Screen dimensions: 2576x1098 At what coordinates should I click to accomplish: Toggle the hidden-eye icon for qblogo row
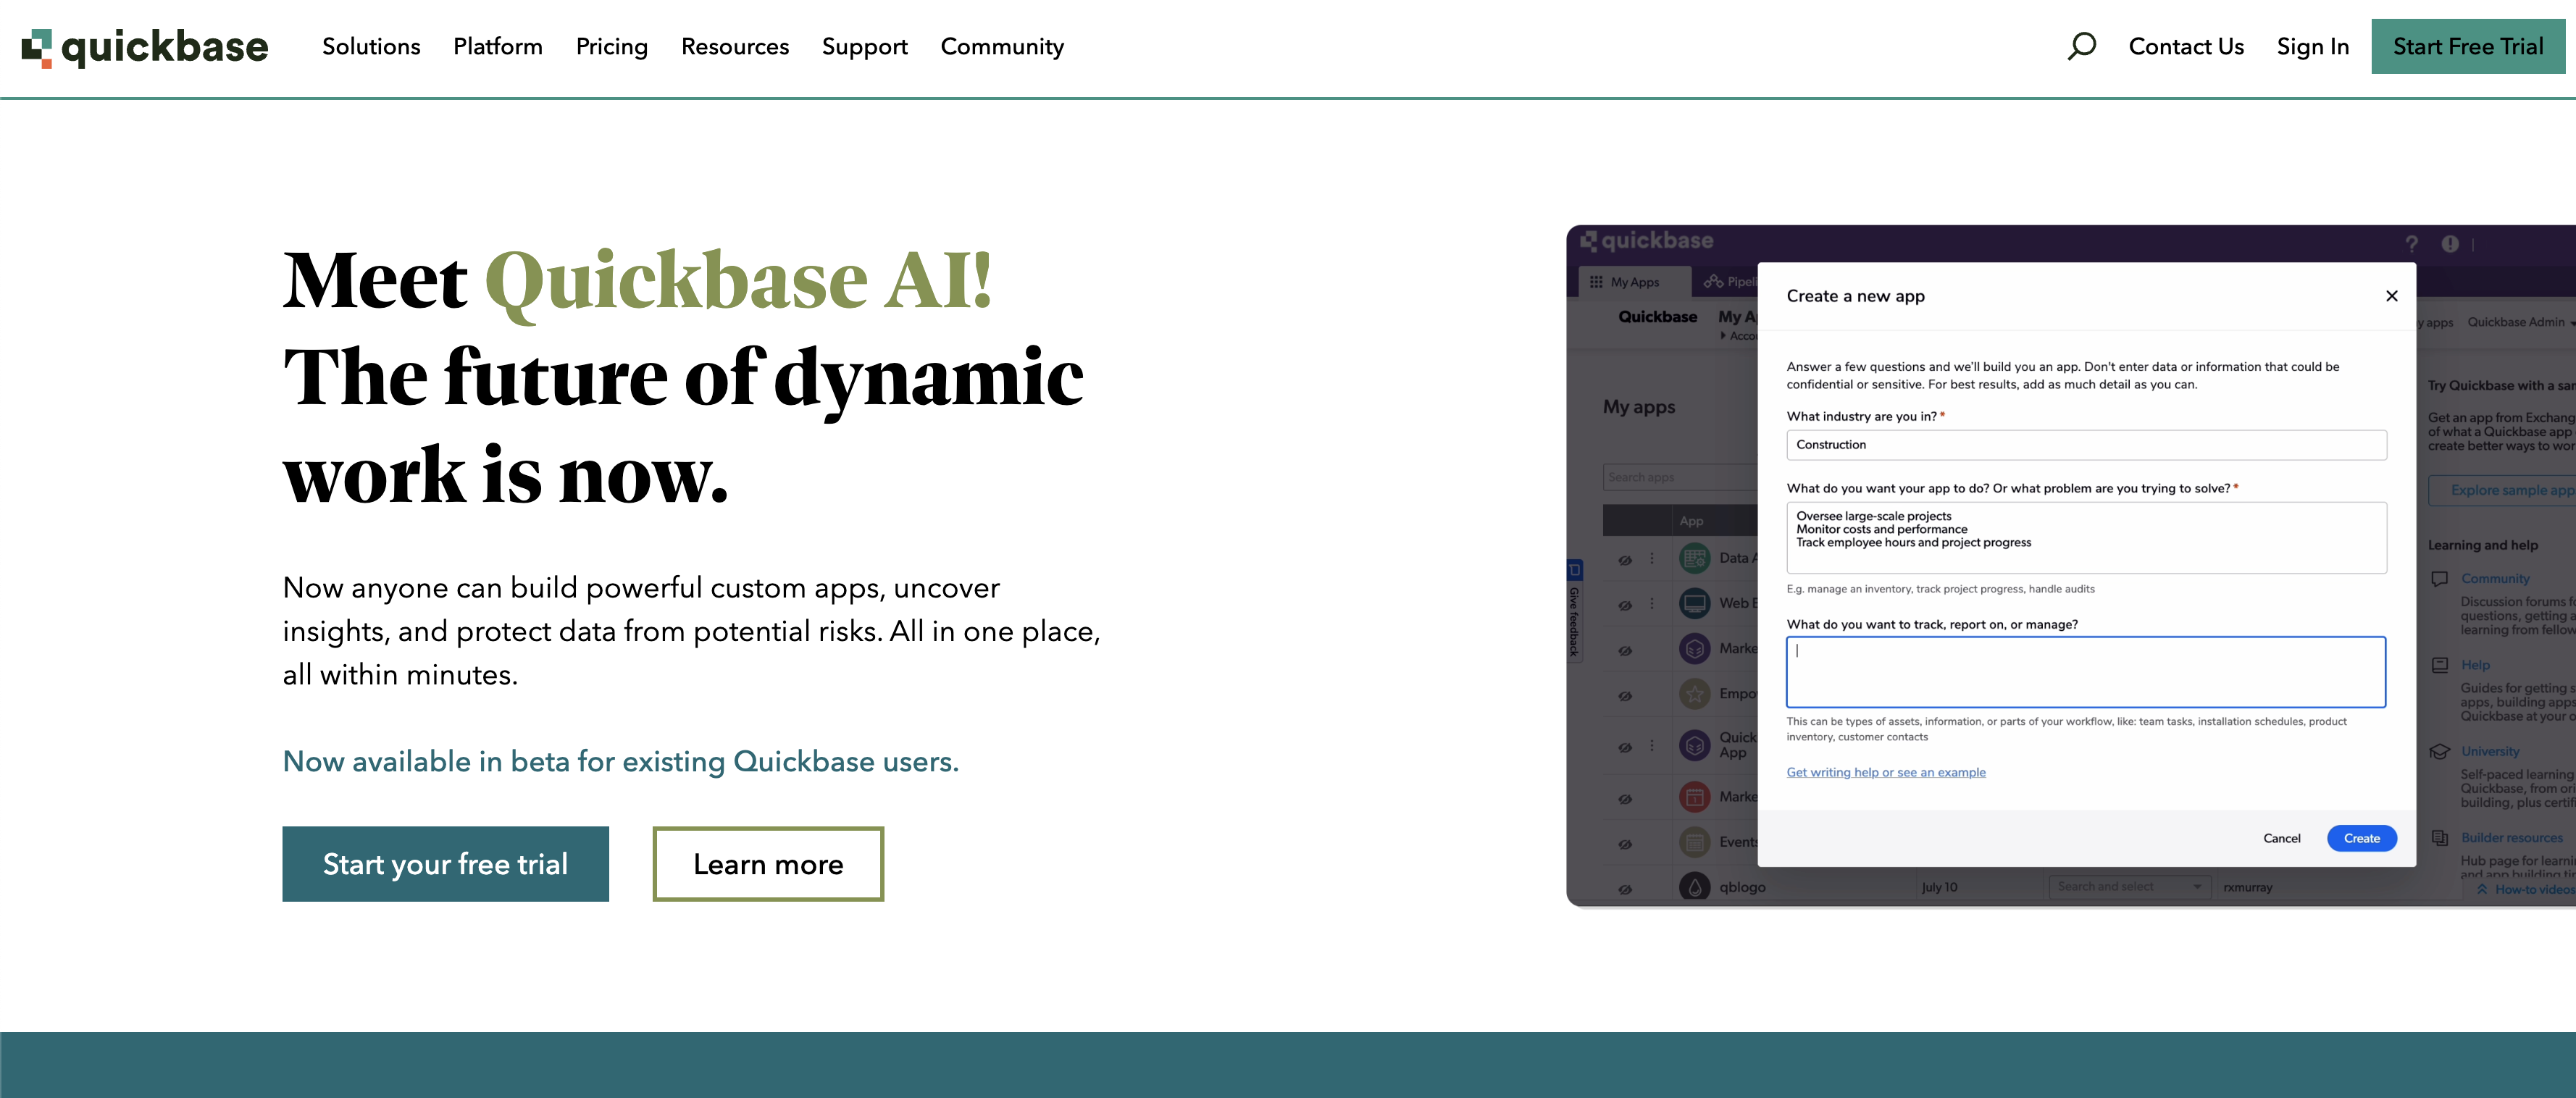tap(1625, 889)
